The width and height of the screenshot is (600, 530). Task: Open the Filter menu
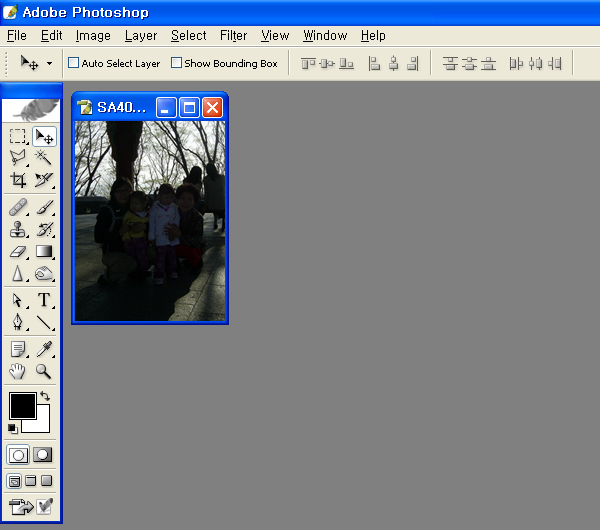click(233, 36)
